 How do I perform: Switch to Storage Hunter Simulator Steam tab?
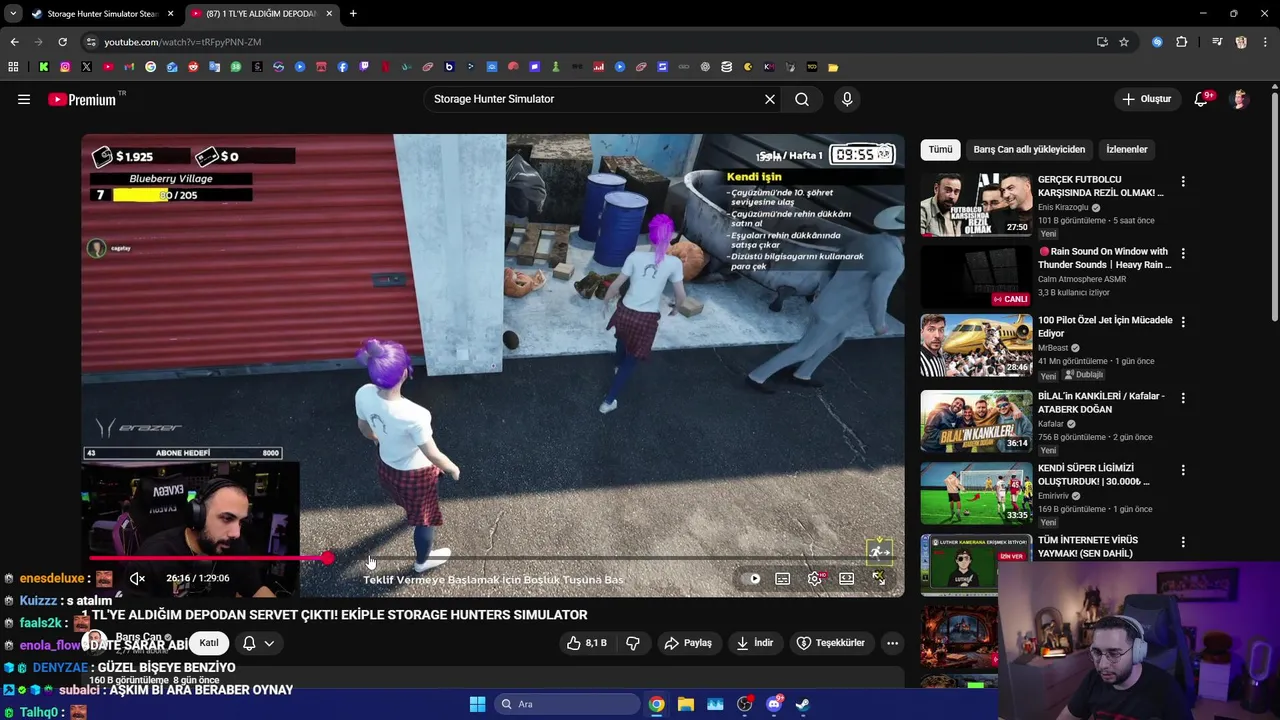pyautogui.click(x=101, y=14)
